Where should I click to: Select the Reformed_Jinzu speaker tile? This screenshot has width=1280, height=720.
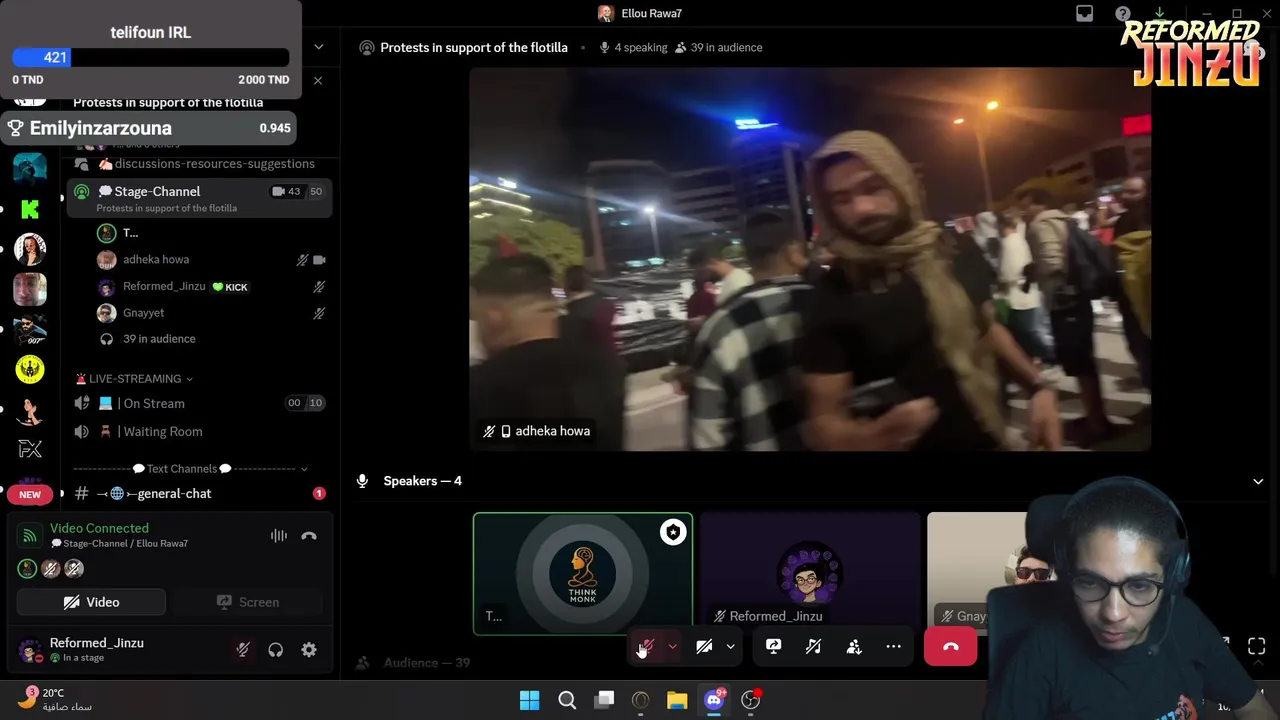pos(810,574)
